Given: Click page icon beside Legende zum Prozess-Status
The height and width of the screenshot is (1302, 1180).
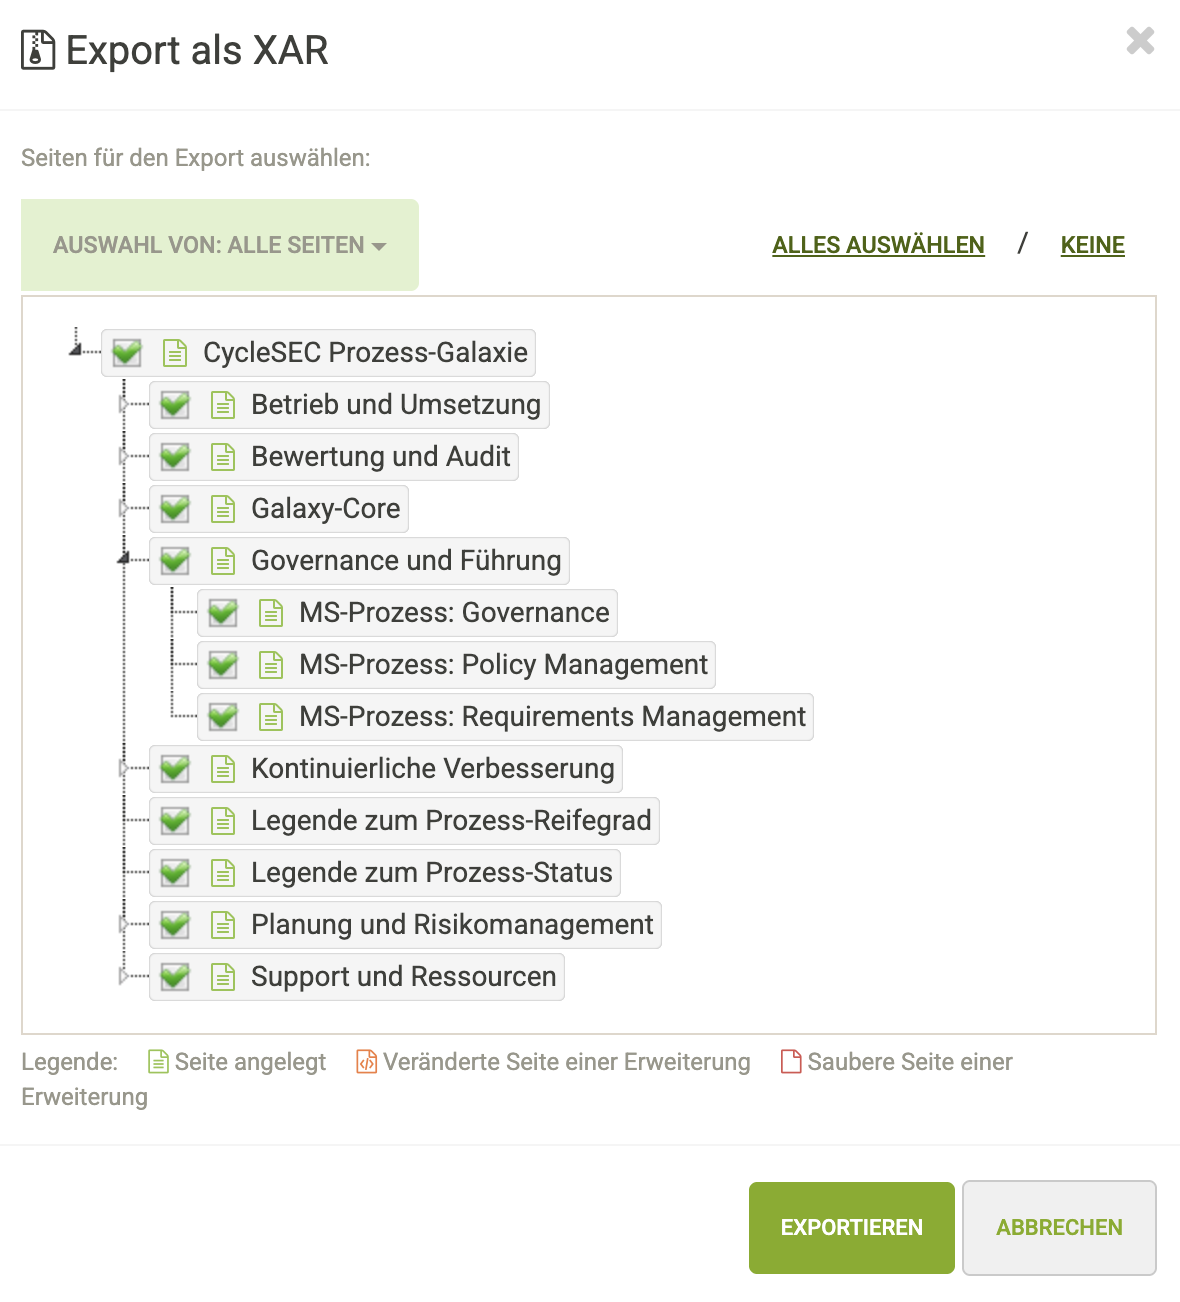Looking at the screenshot, I should [x=223, y=873].
